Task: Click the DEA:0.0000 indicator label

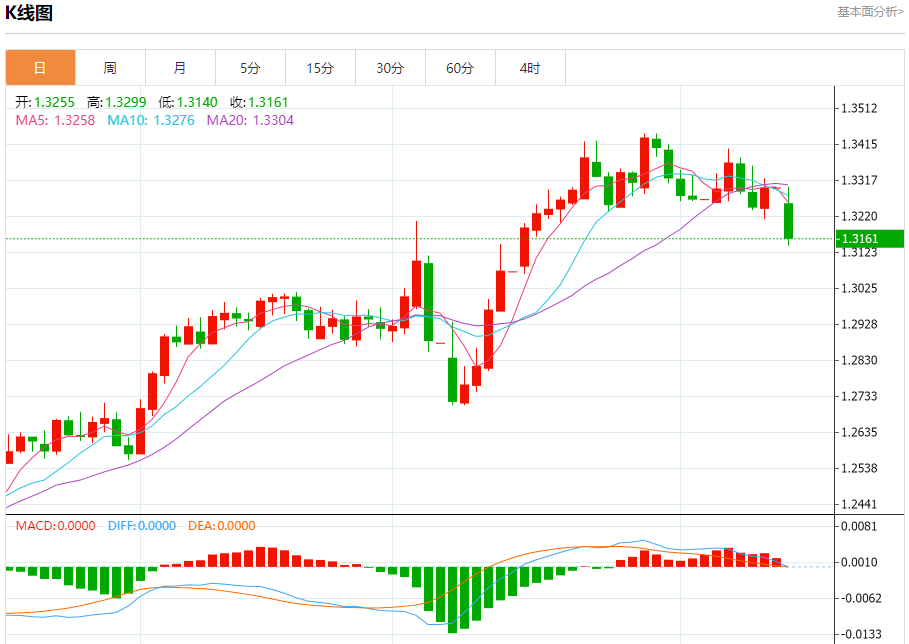Action: click(x=221, y=526)
